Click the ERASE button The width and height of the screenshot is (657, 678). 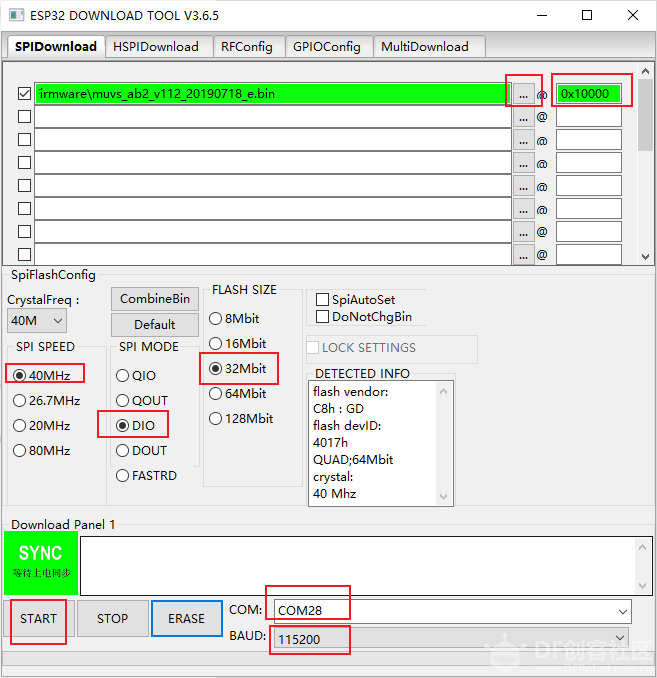click(186, 619)
